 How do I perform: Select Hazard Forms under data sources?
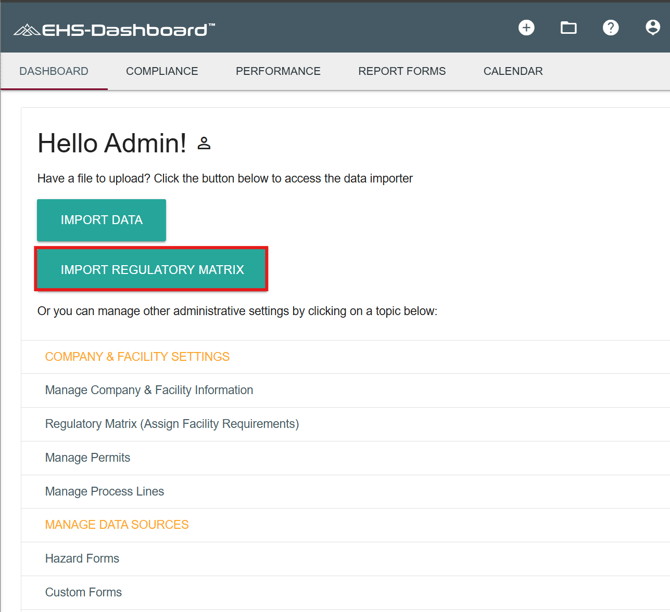82,558
